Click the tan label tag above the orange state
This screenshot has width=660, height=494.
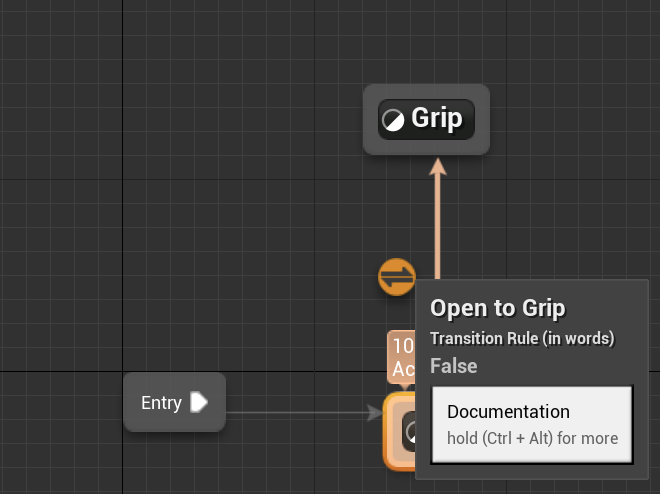[402, 357]
